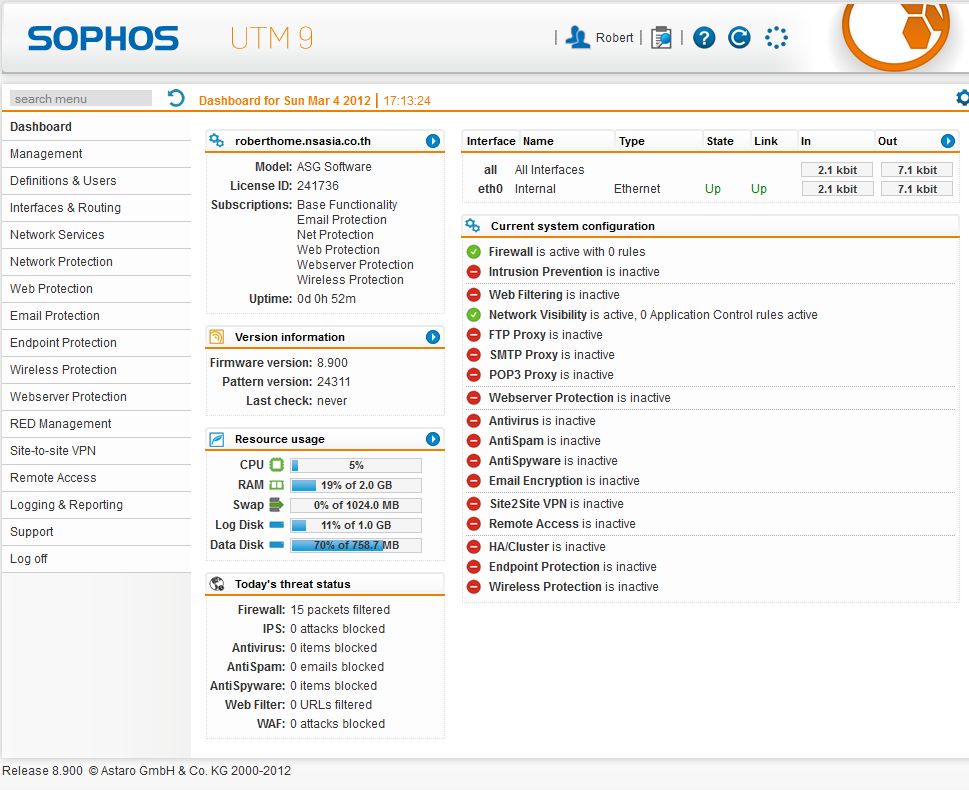Open Web Protection menu
The width and height of the screenshot is (969, 790).
coord(96,289)
